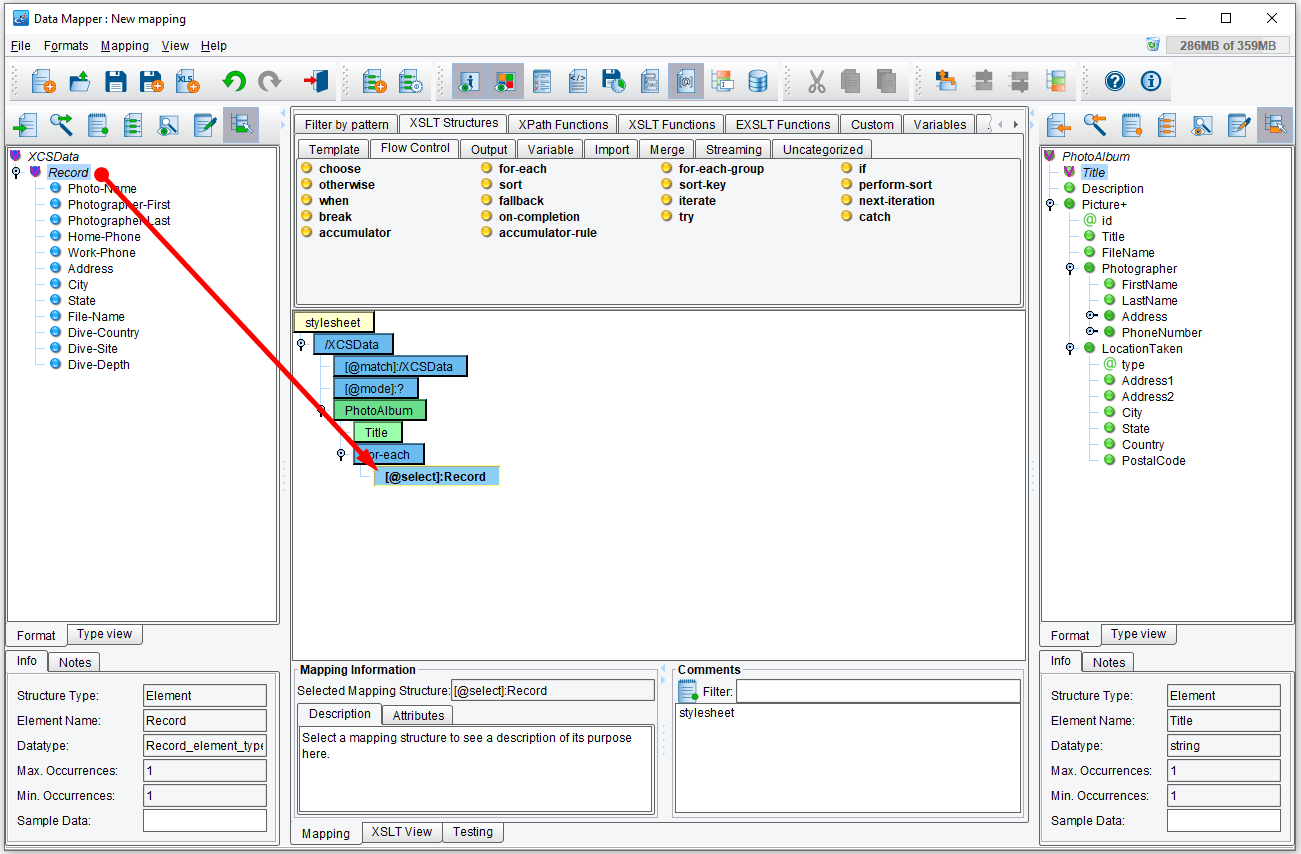Collapse the Picture+ node

(x=1050, y=205)
